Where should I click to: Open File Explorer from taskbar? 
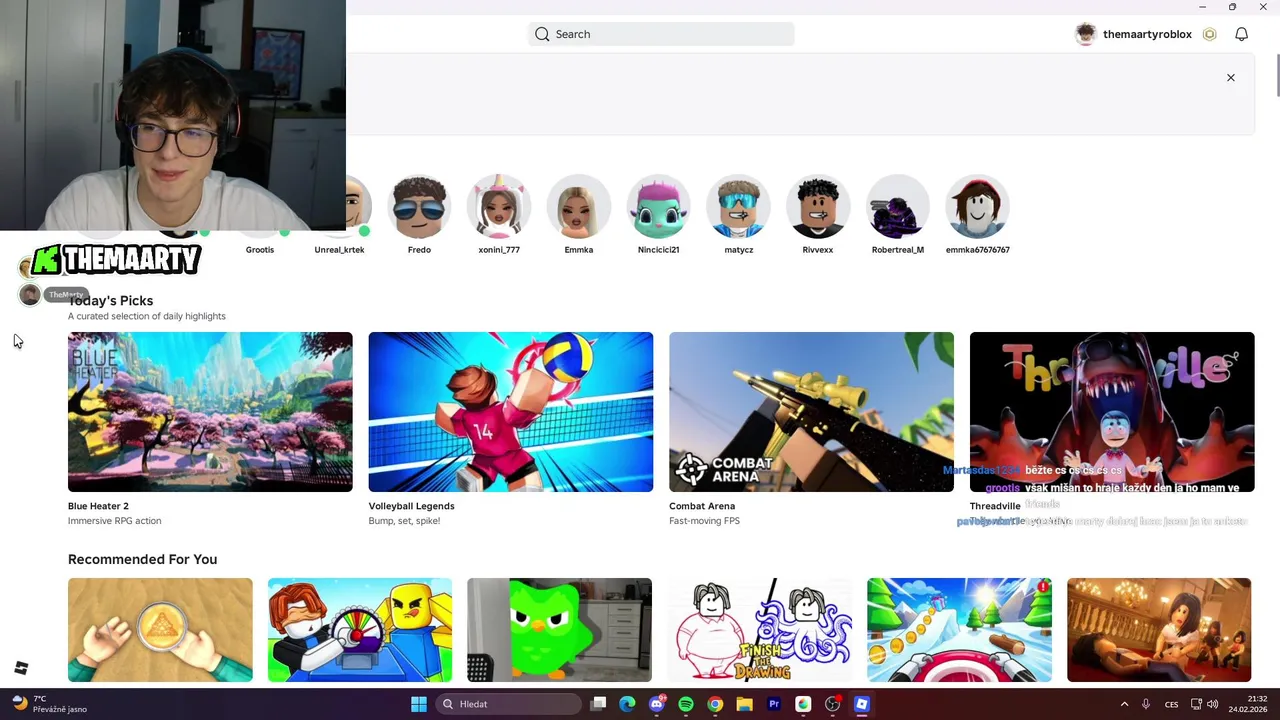point(744,704)
